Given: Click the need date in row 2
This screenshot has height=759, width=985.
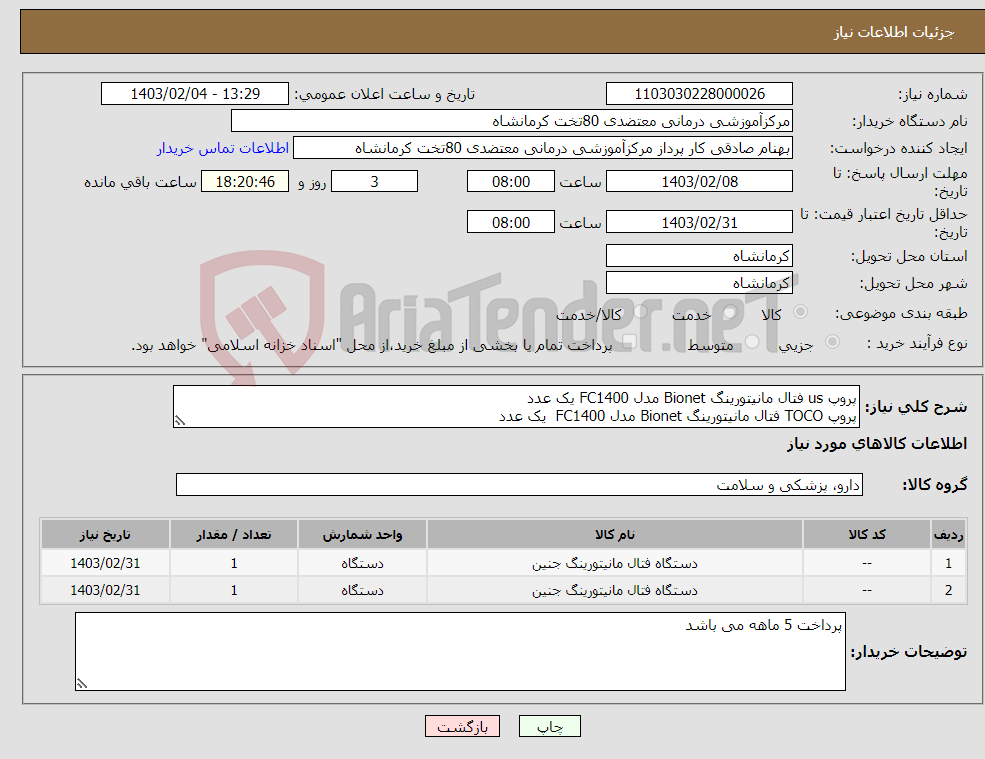Looking at the screenshot, I should pos(105,590).
